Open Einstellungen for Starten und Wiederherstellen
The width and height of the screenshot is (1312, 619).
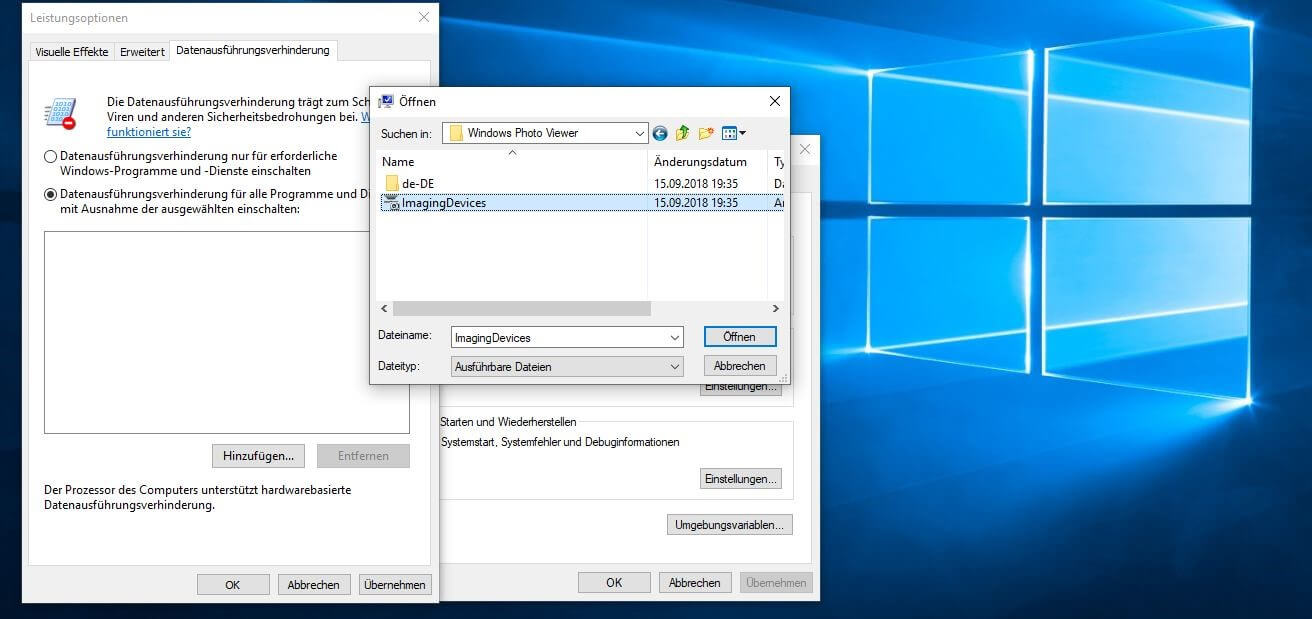click(x=741, y=479)
